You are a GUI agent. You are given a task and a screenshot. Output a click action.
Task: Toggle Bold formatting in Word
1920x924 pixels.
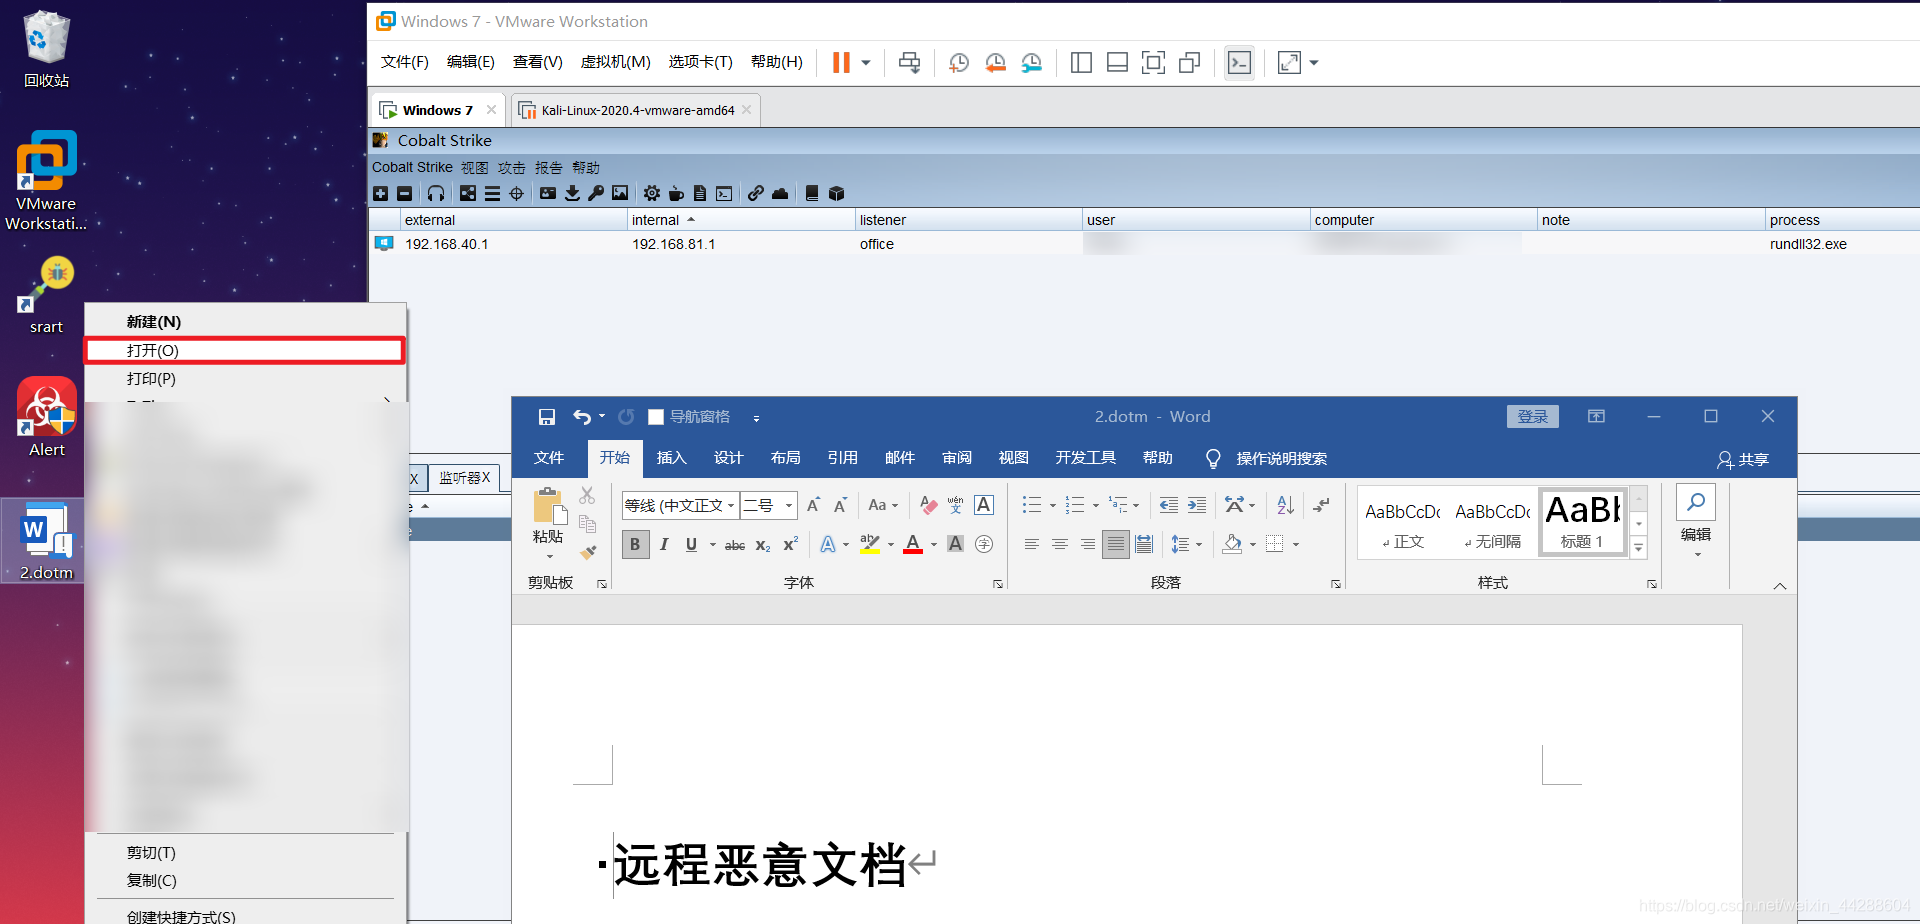(635, 545)
